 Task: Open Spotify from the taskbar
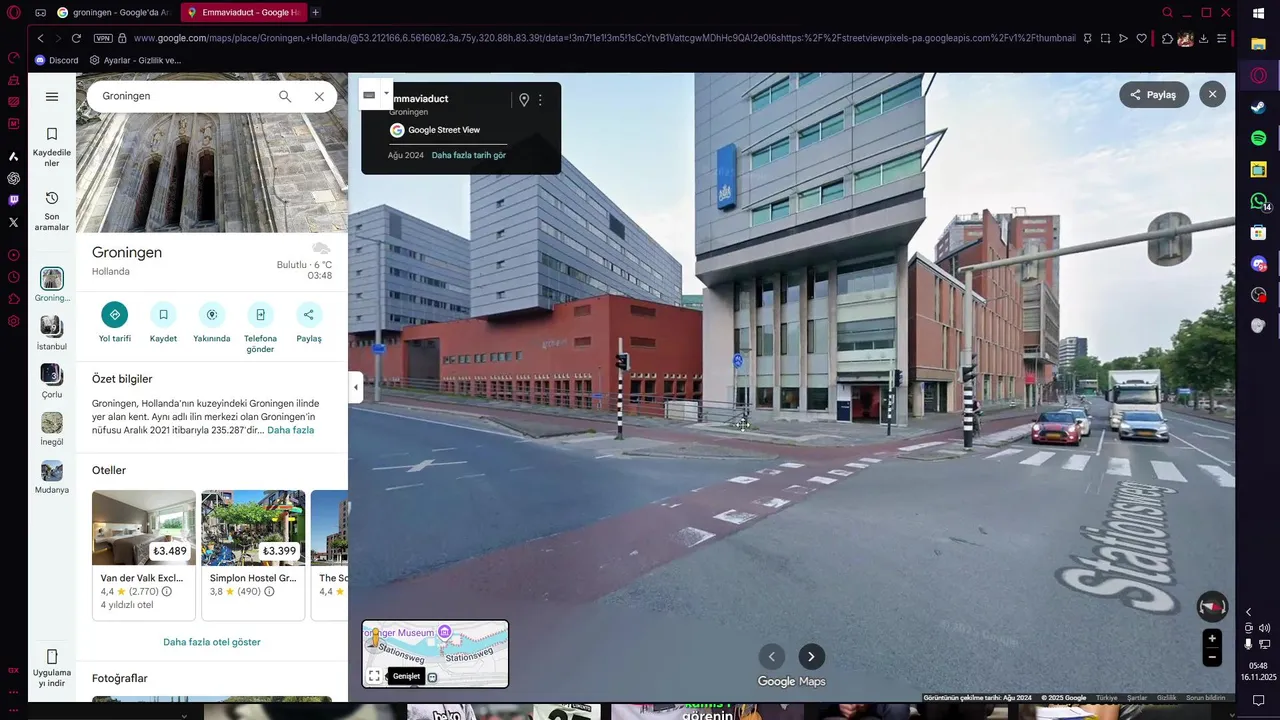pyautogui.click(x=1258, y=138)
